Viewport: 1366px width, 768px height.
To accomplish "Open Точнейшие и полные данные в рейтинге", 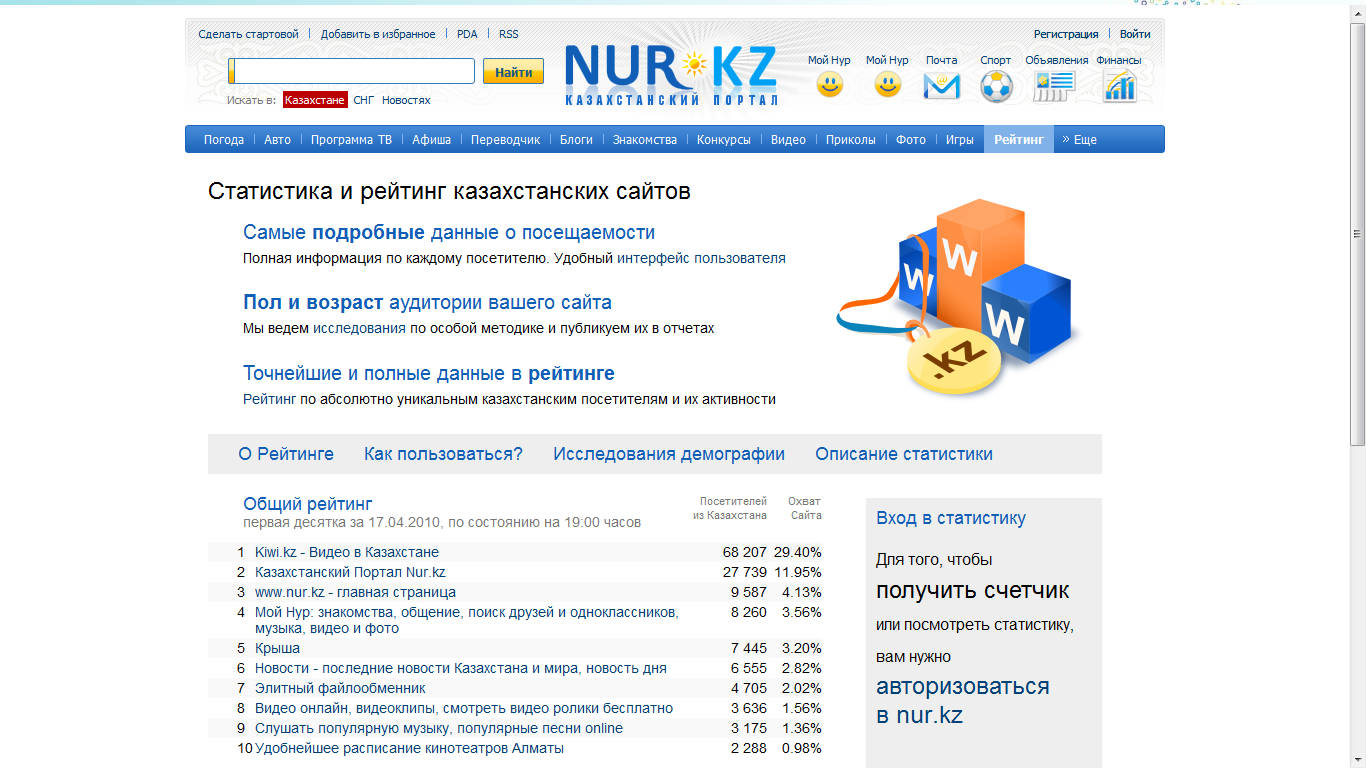I will (x=429, y=374).
